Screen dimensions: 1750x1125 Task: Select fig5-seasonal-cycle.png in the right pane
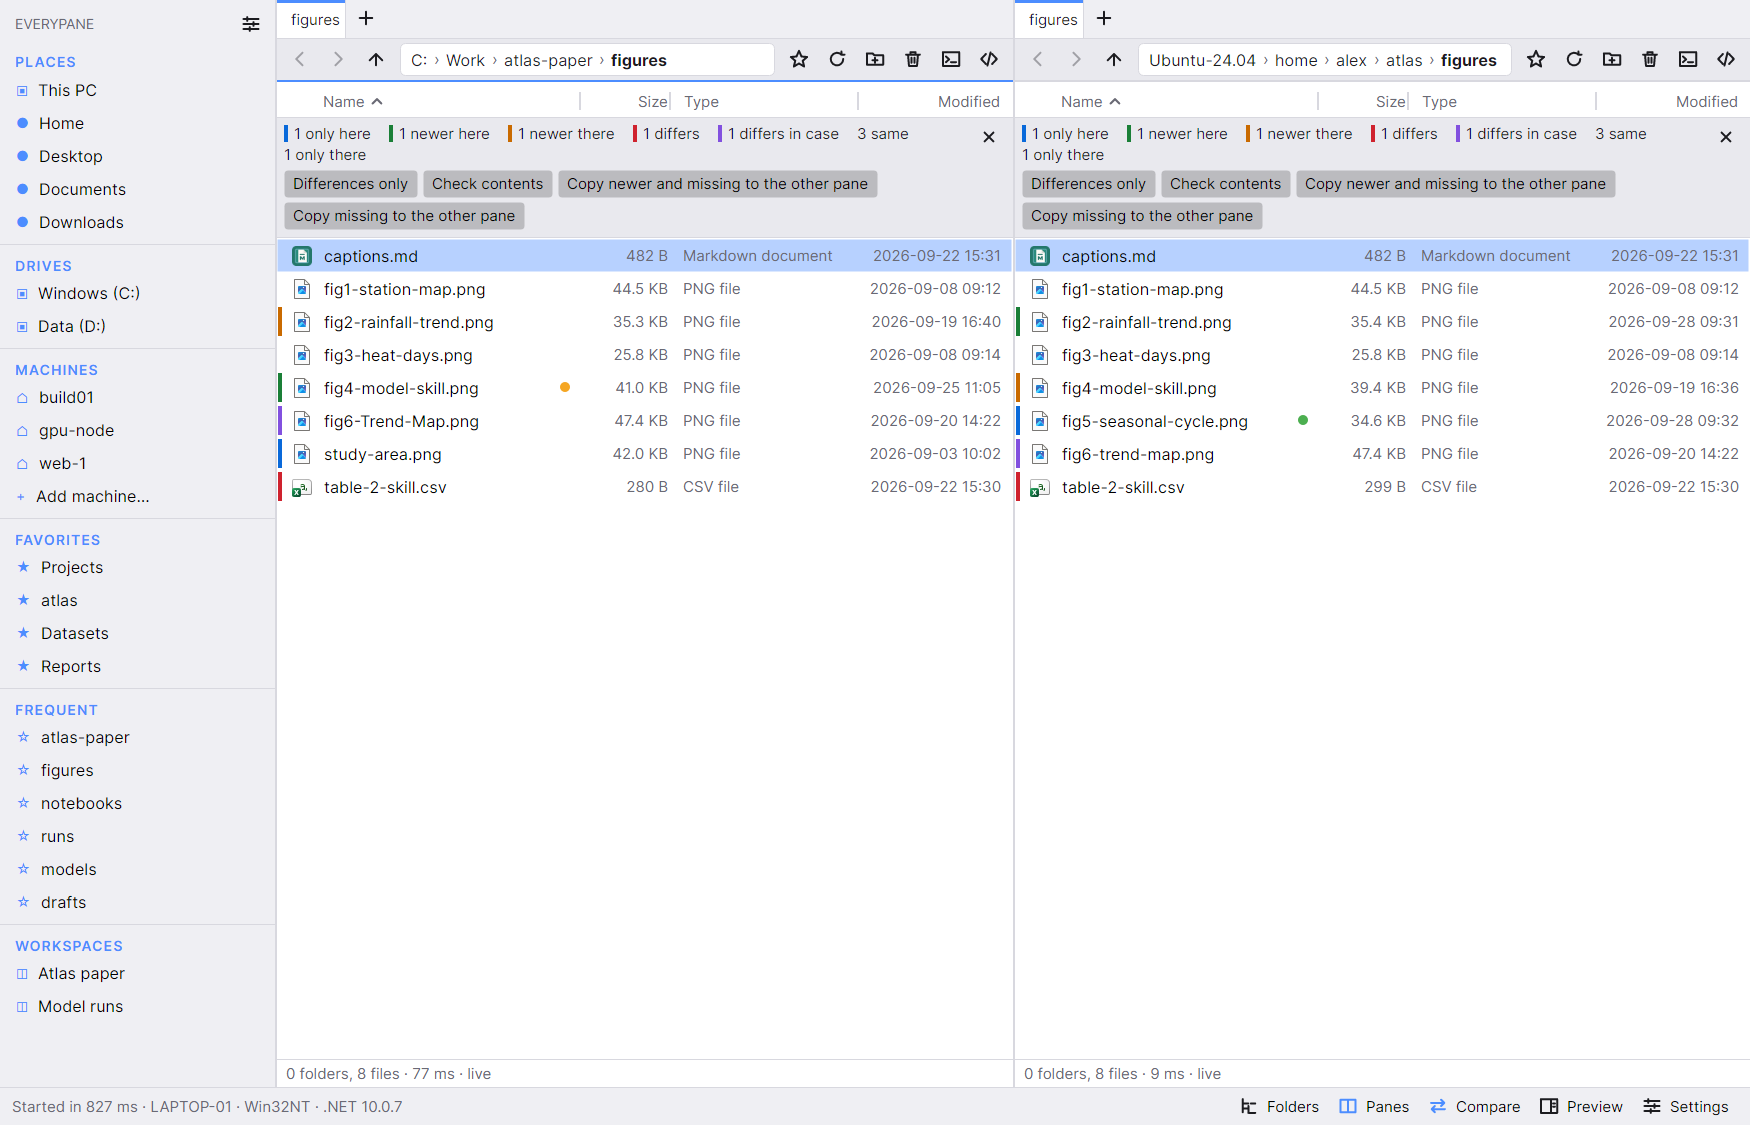click(1382, 421)
